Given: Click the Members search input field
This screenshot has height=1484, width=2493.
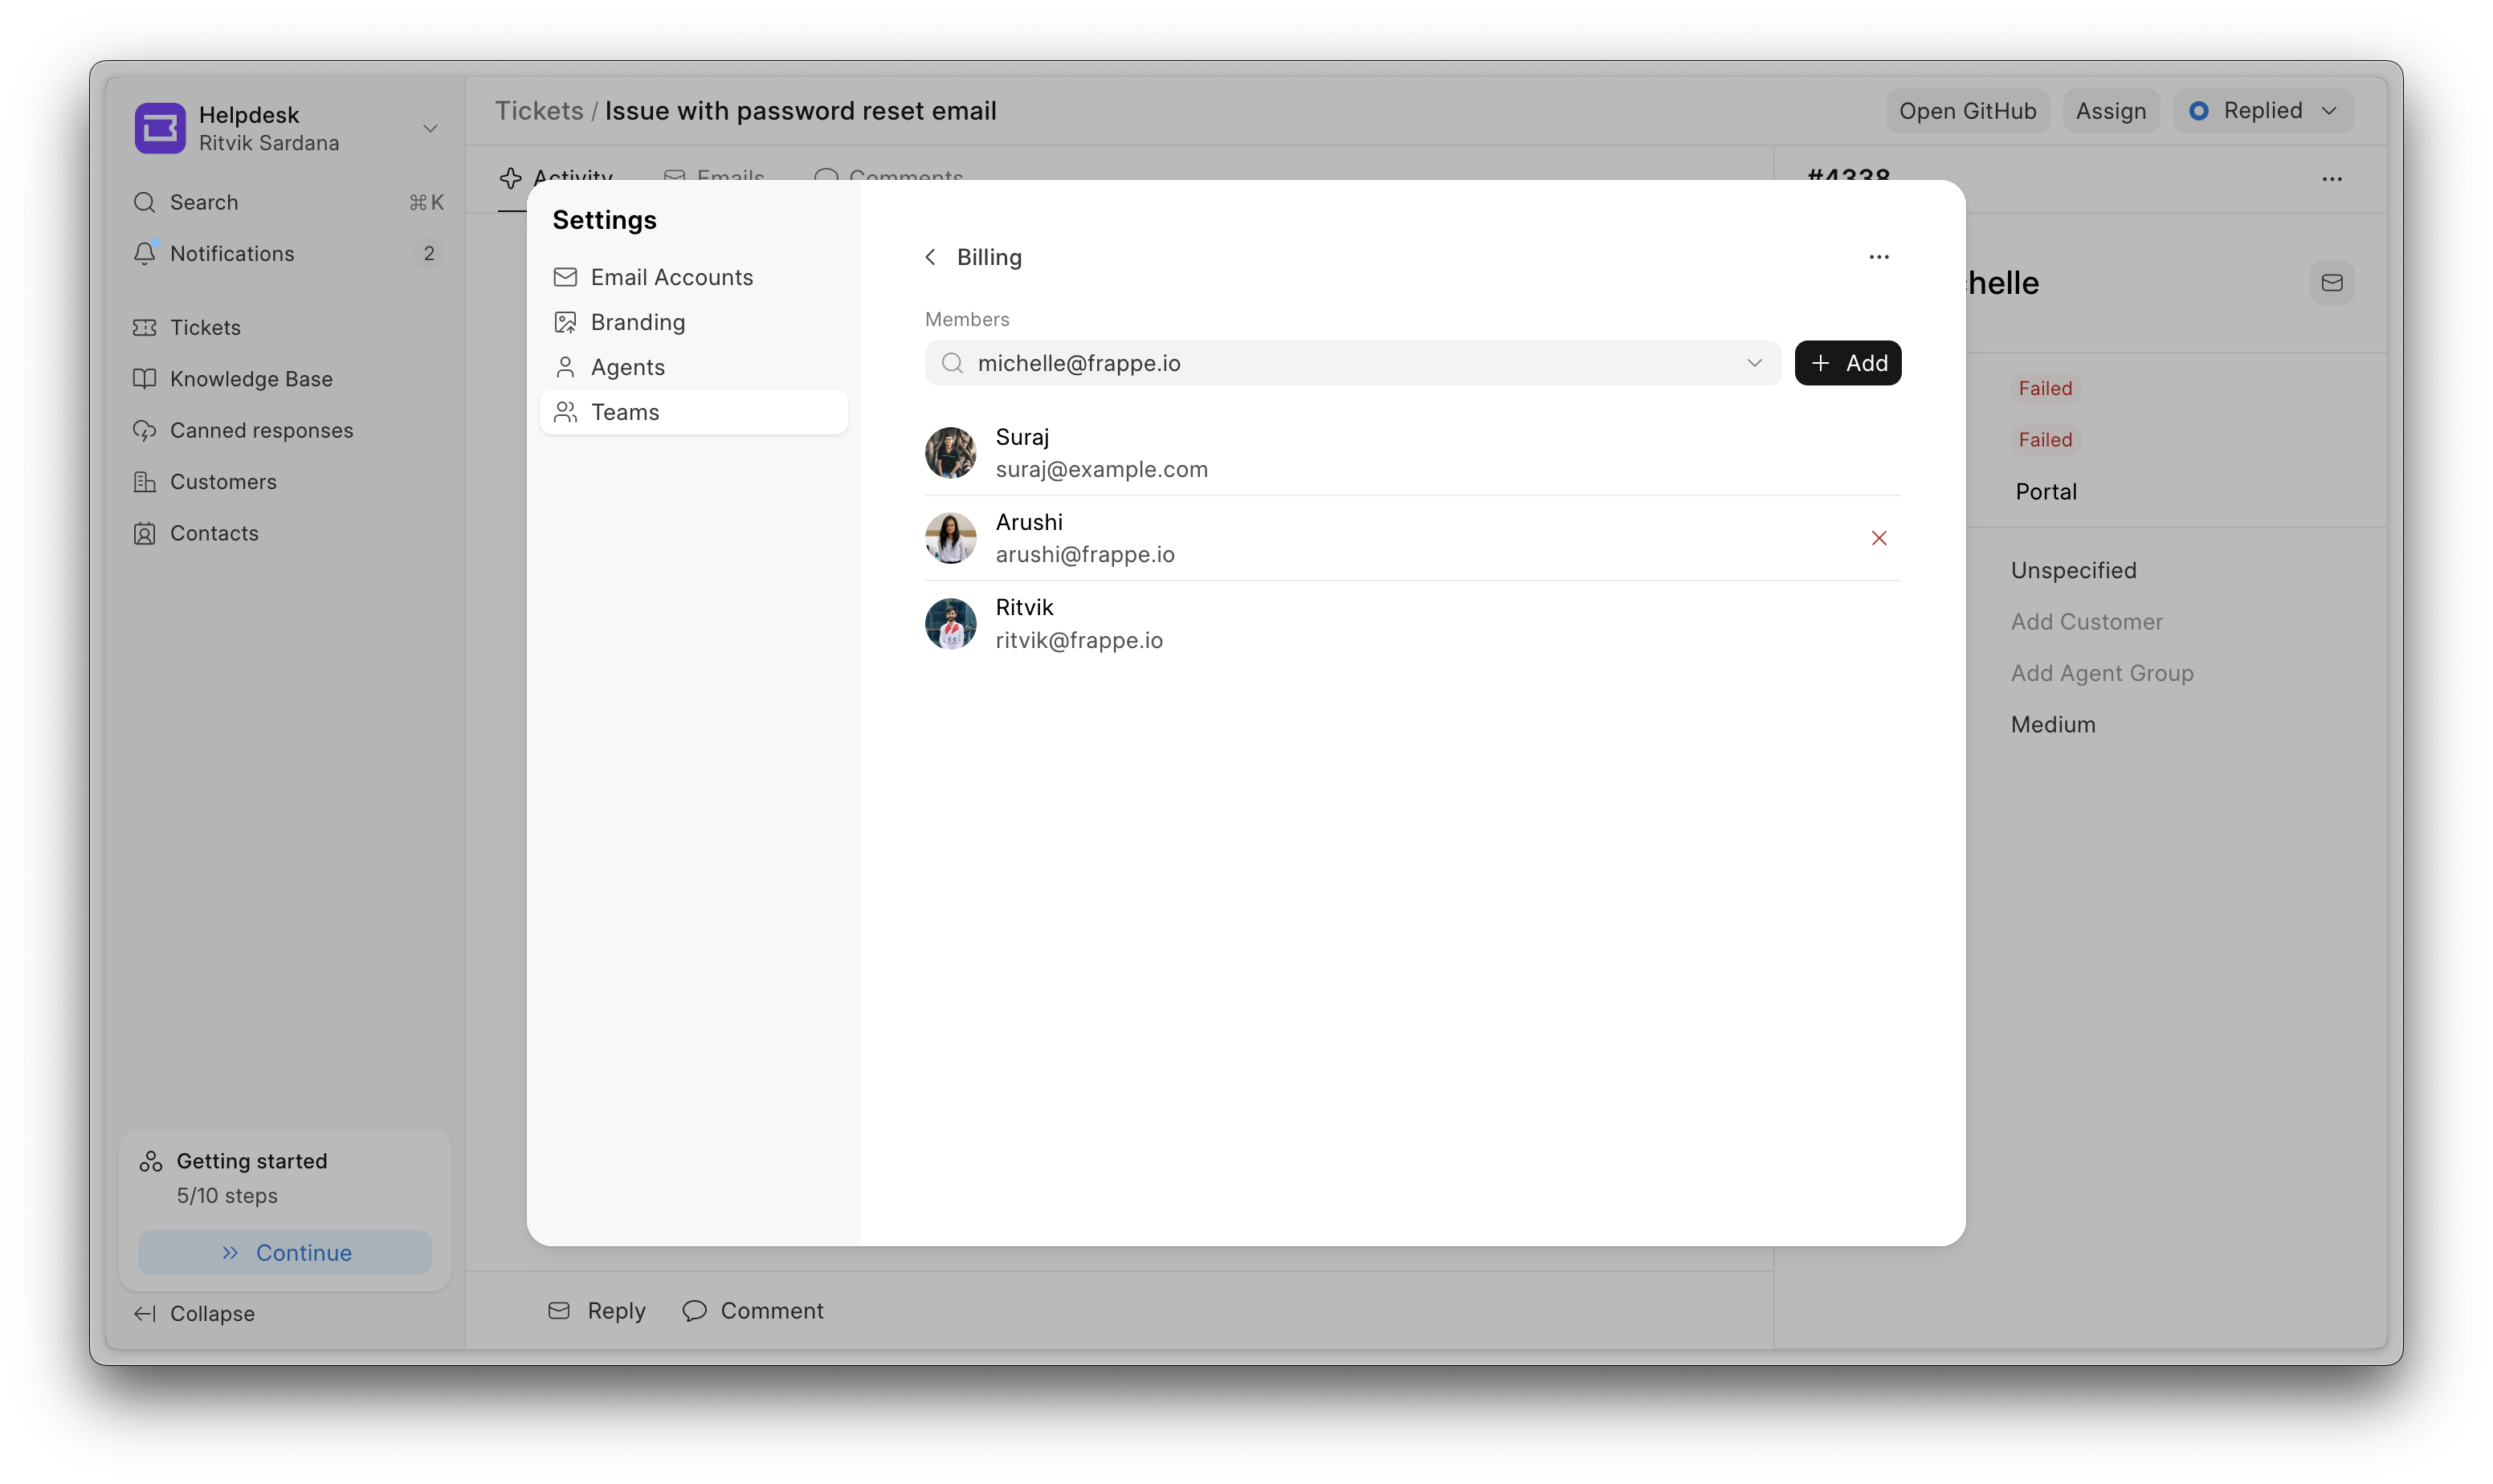Looking at the screenshot, I should pos(1352,363).
